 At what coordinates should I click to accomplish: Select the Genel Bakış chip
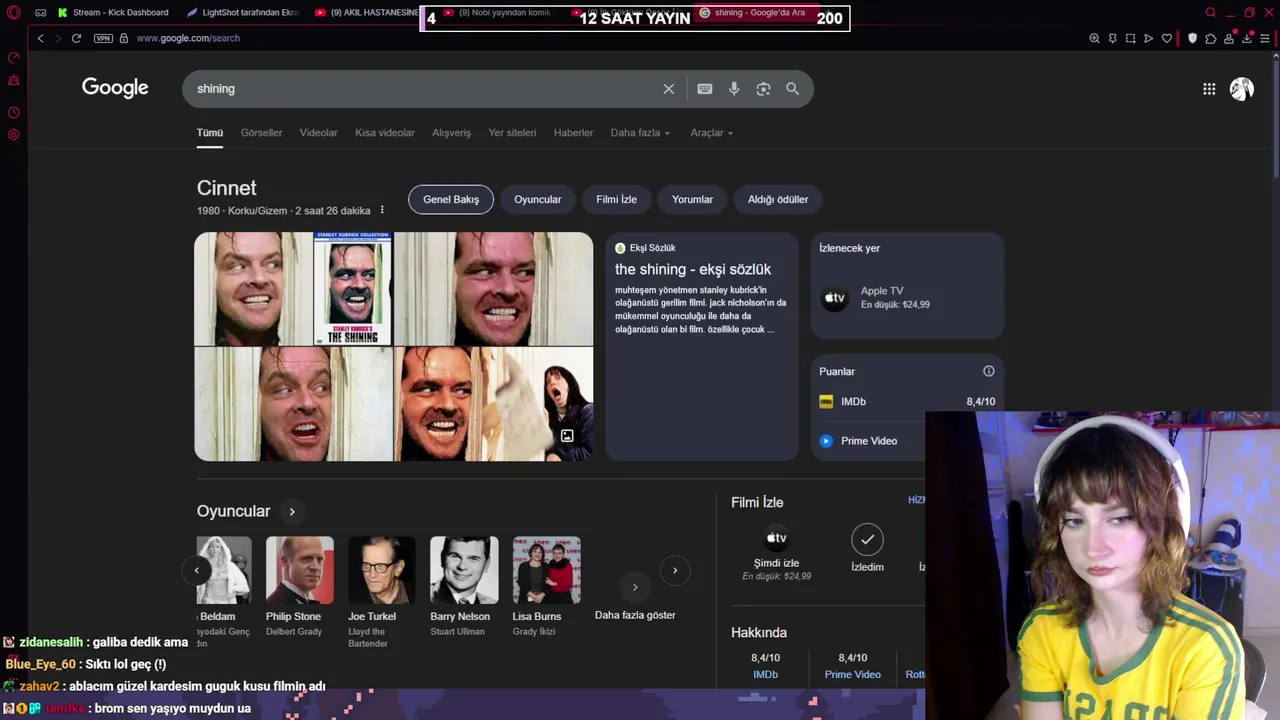point(451,199)
